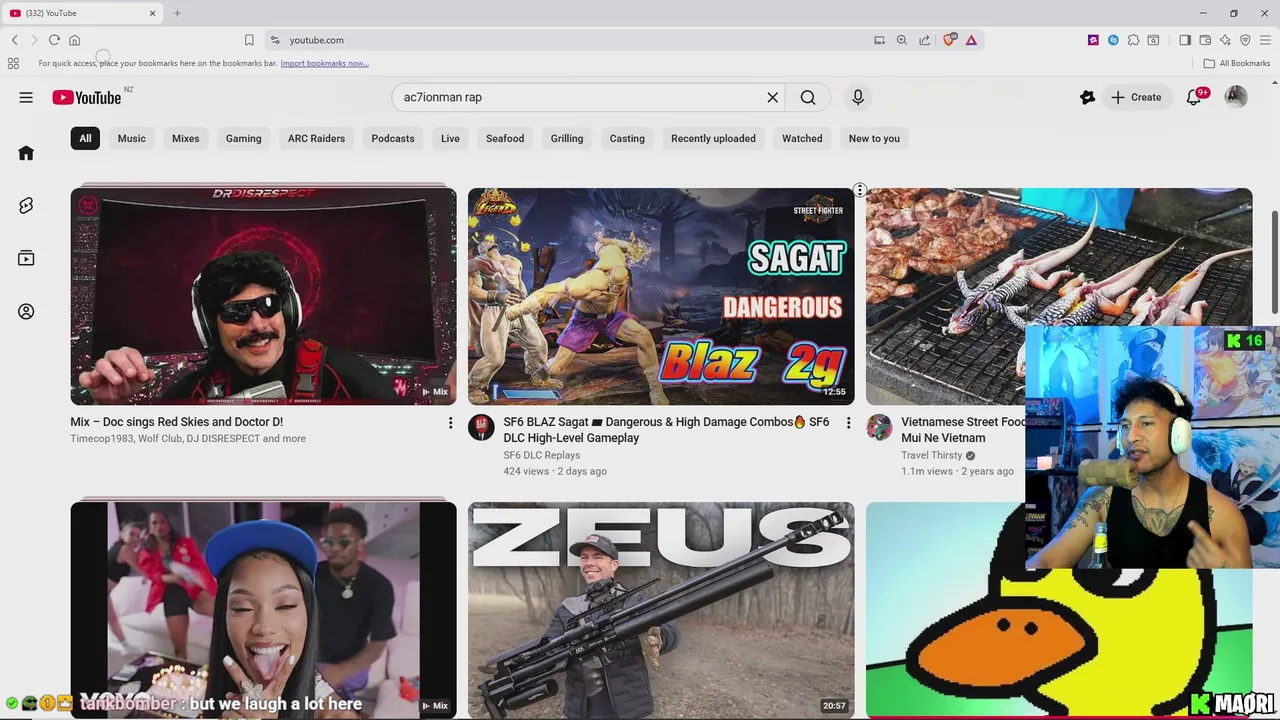Select the Gaming filter chip
This screenshot has width=1280, height=720.
click(x=243, y=138)
